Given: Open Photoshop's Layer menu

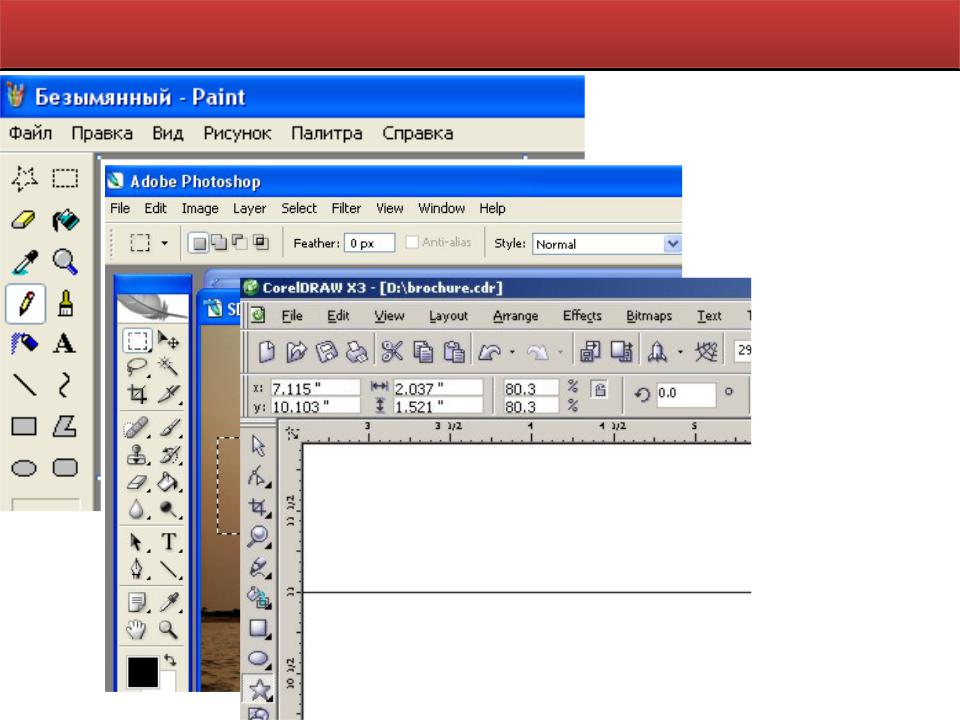Looking at the screenshot, I should 249,208.
